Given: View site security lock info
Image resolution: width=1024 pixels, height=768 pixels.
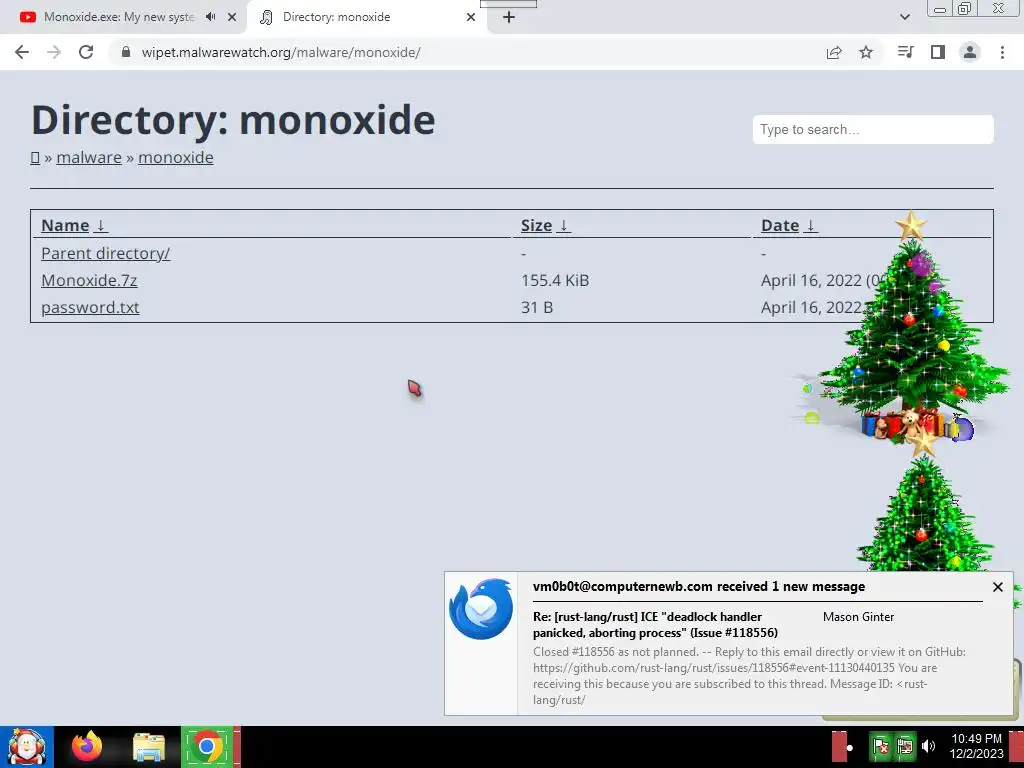Looking at the screenshot, I should [126, 52].
